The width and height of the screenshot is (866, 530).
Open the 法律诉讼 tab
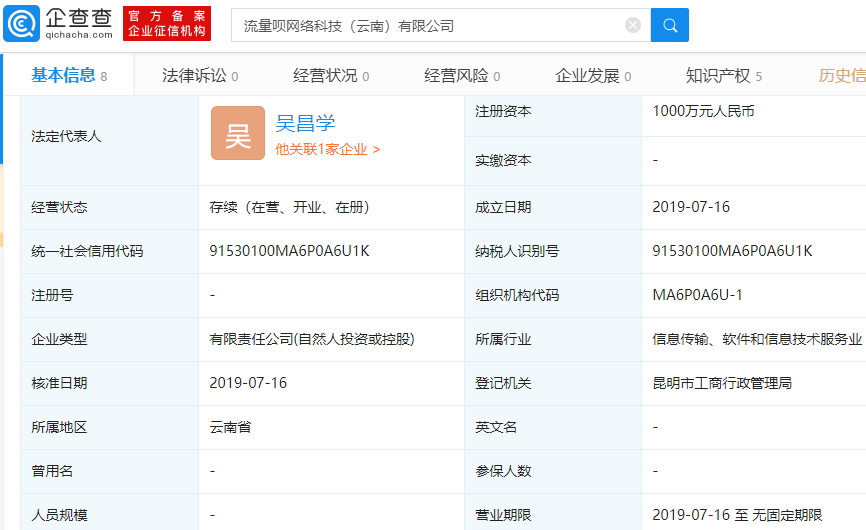tap(200, 76)
